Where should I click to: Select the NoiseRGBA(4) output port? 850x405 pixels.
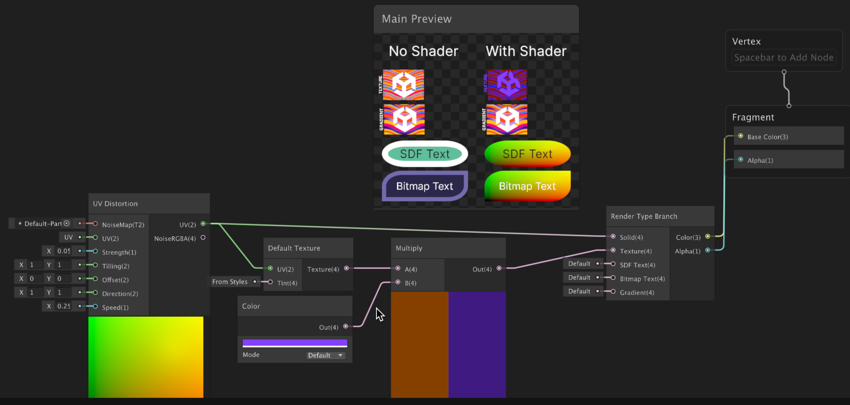pyautogui.click(x=203, y=238)
